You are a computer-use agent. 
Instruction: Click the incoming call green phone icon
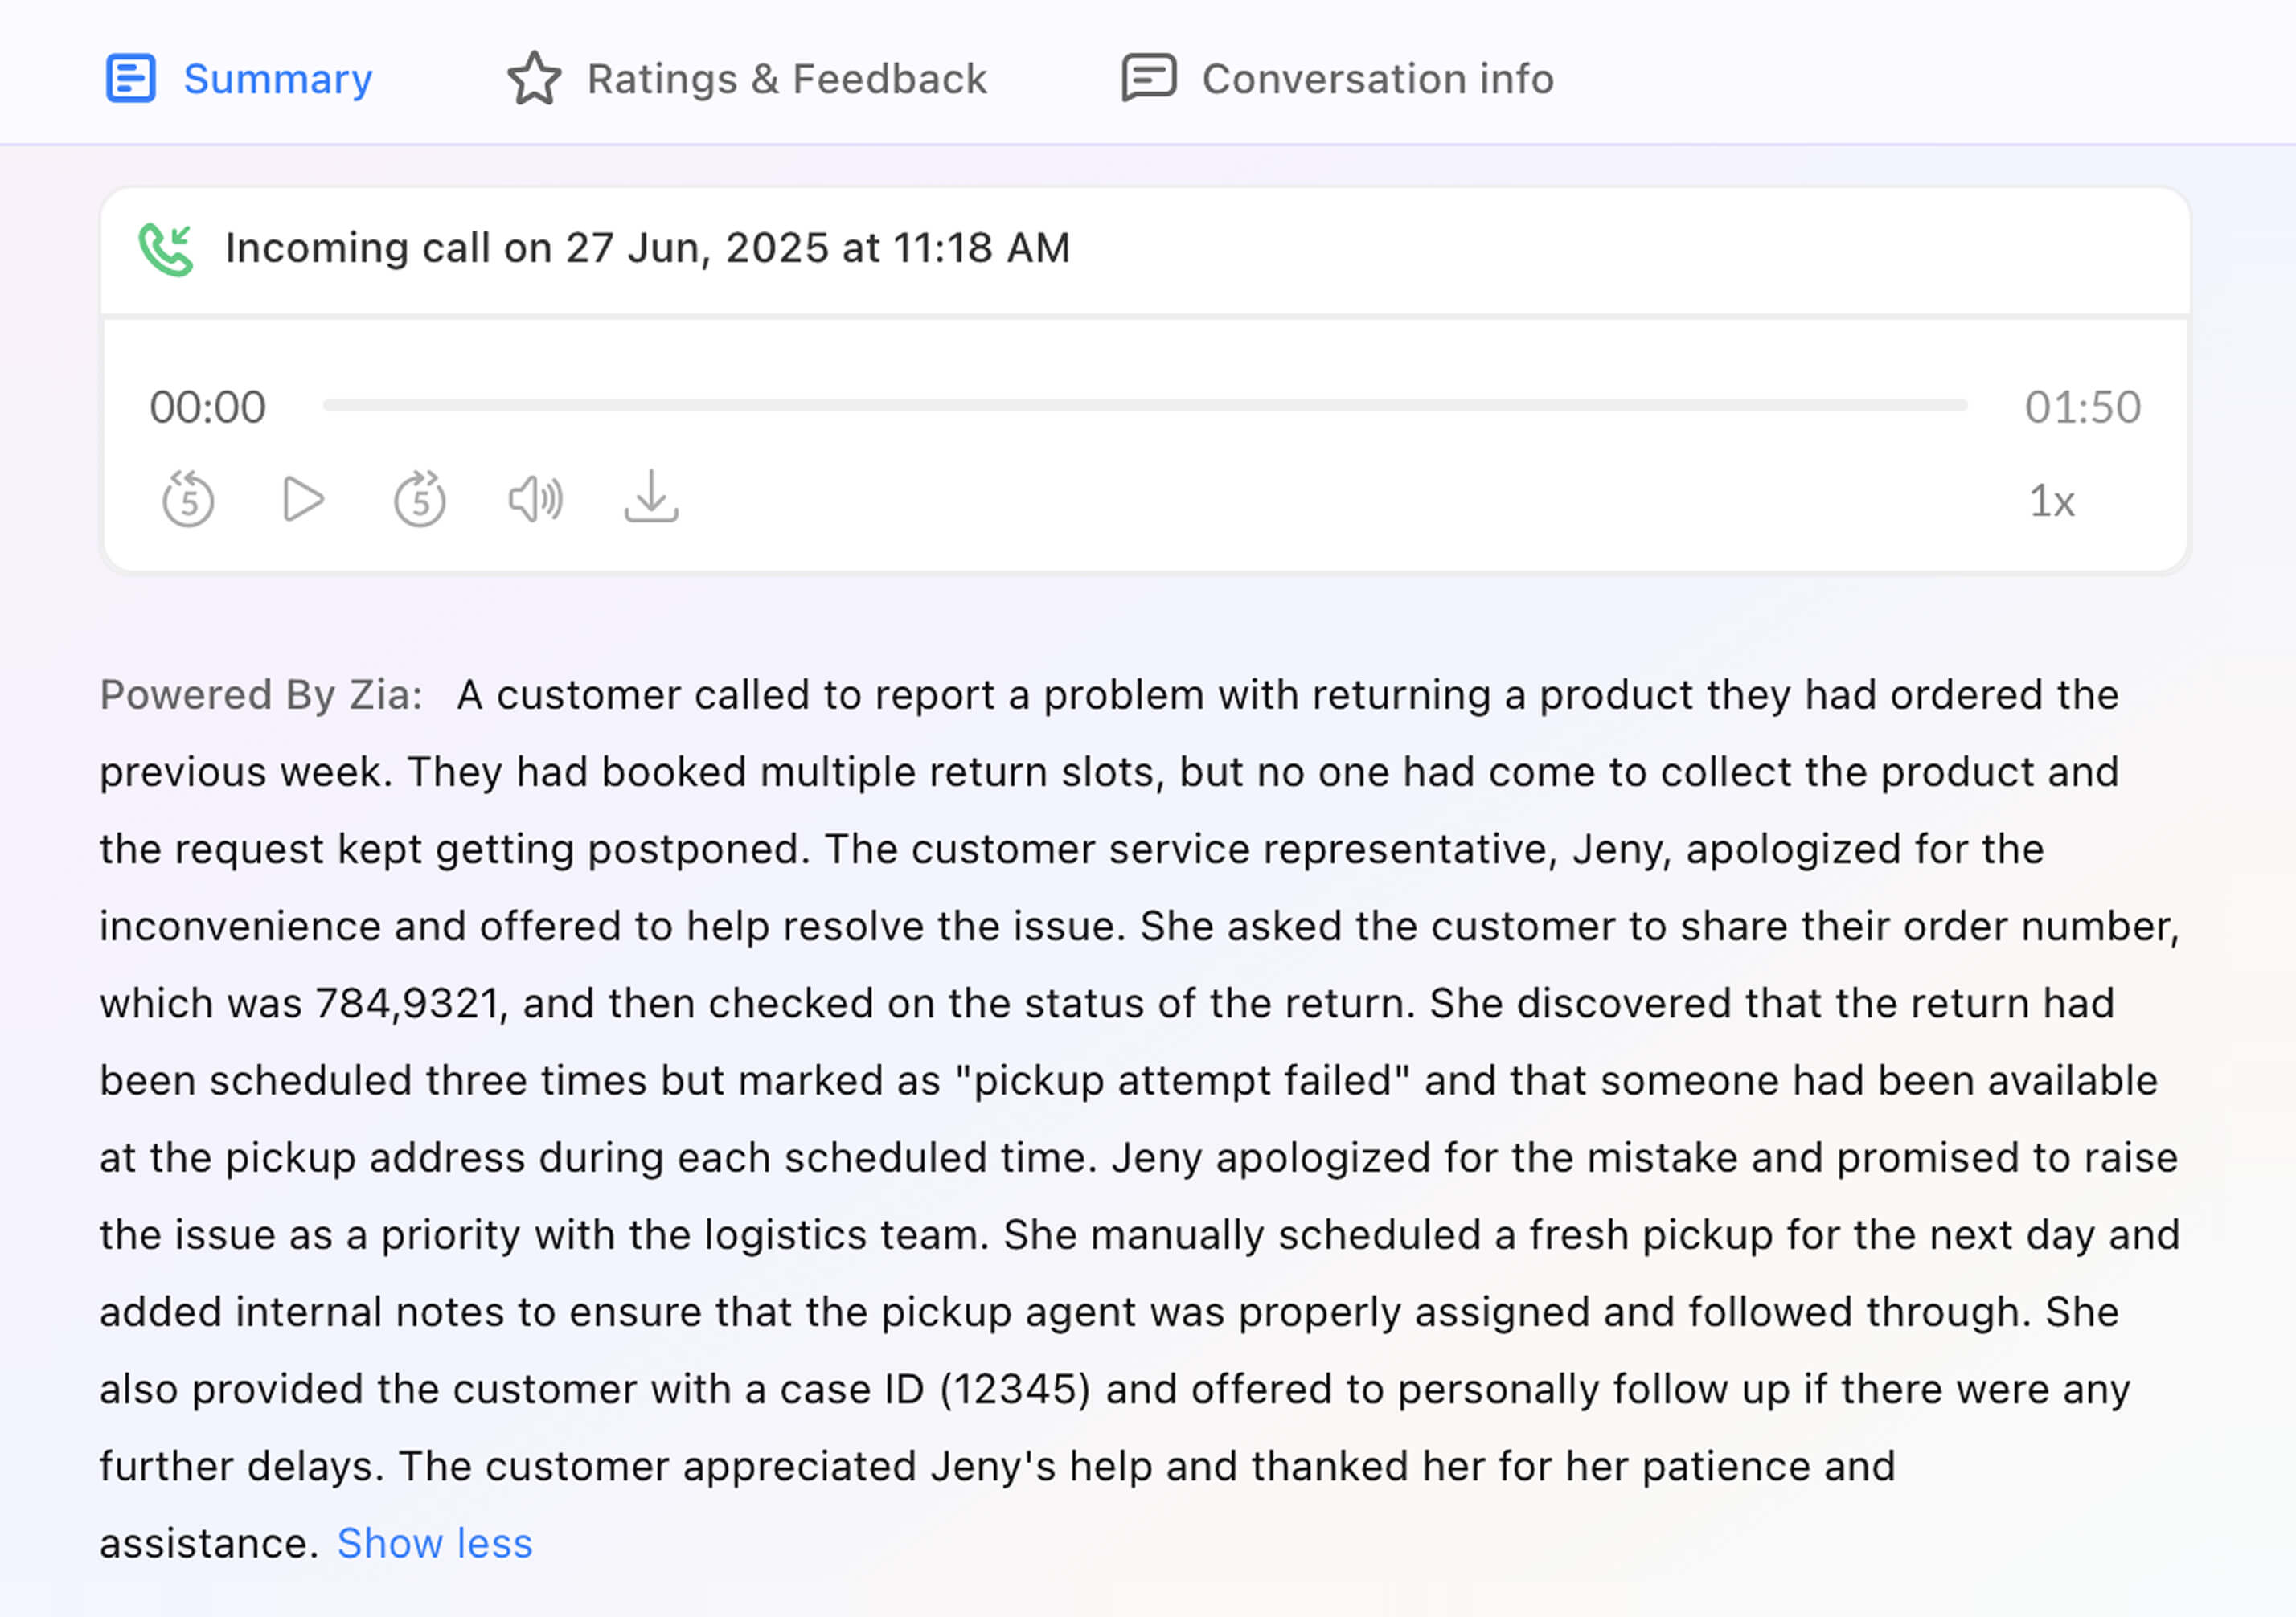click(168, 249)
